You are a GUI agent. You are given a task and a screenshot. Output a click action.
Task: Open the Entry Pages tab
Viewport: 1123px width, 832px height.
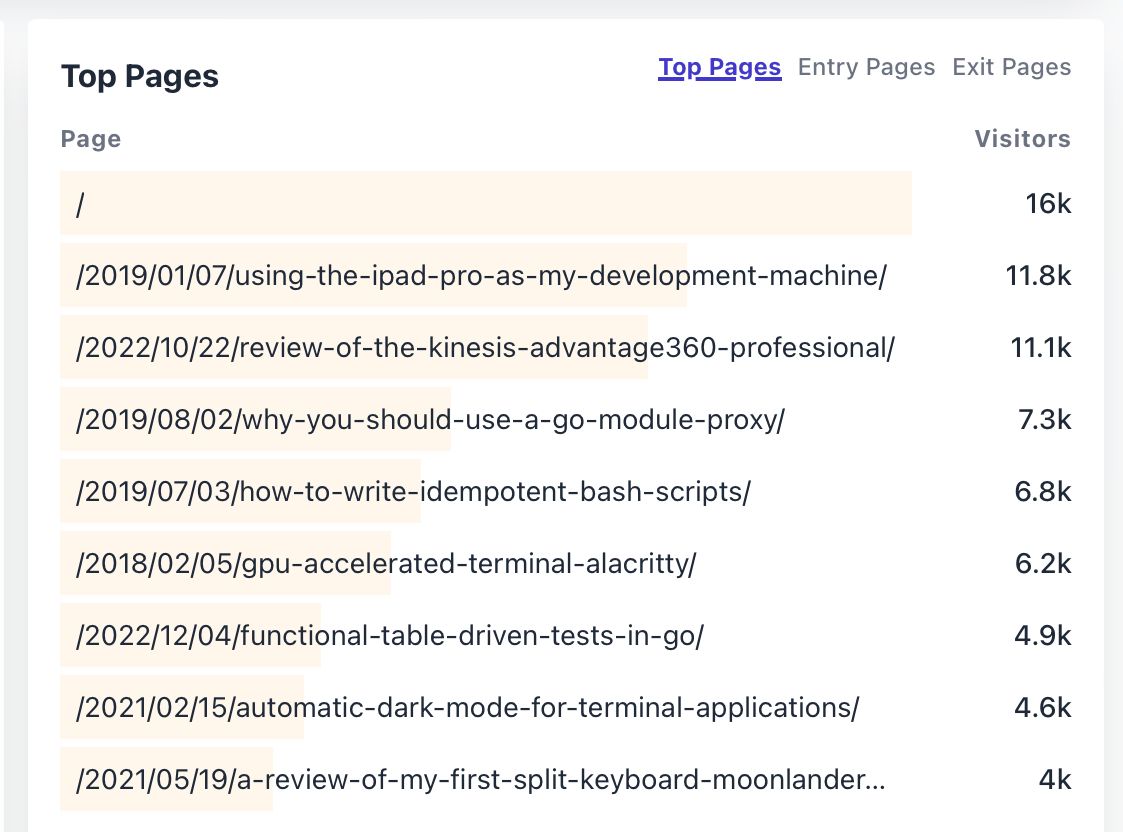[x=866, y=67]
